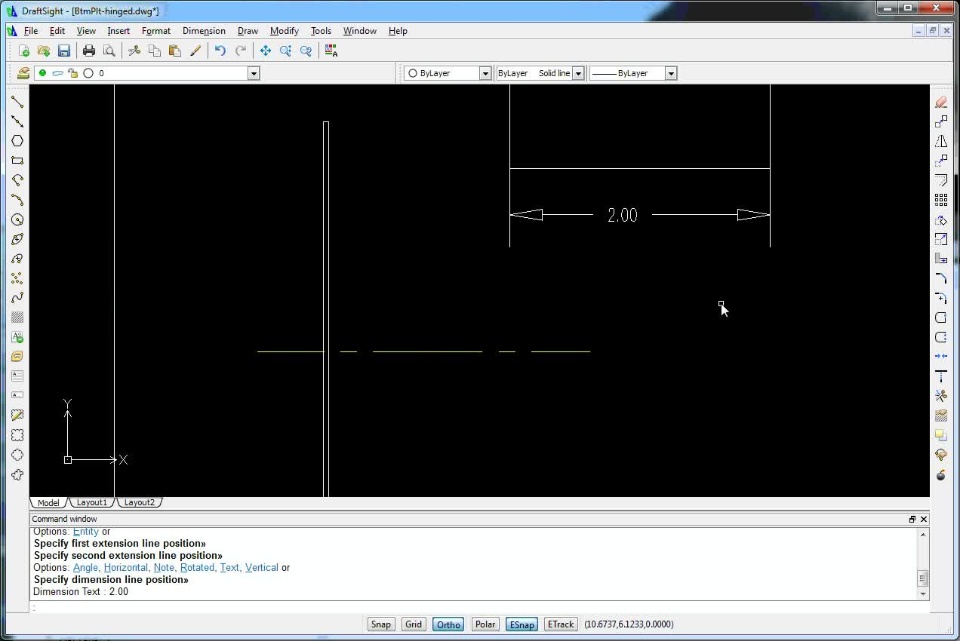960x641 pixels.
Task: Toggle the Grid display button
Action: (413, 624)
